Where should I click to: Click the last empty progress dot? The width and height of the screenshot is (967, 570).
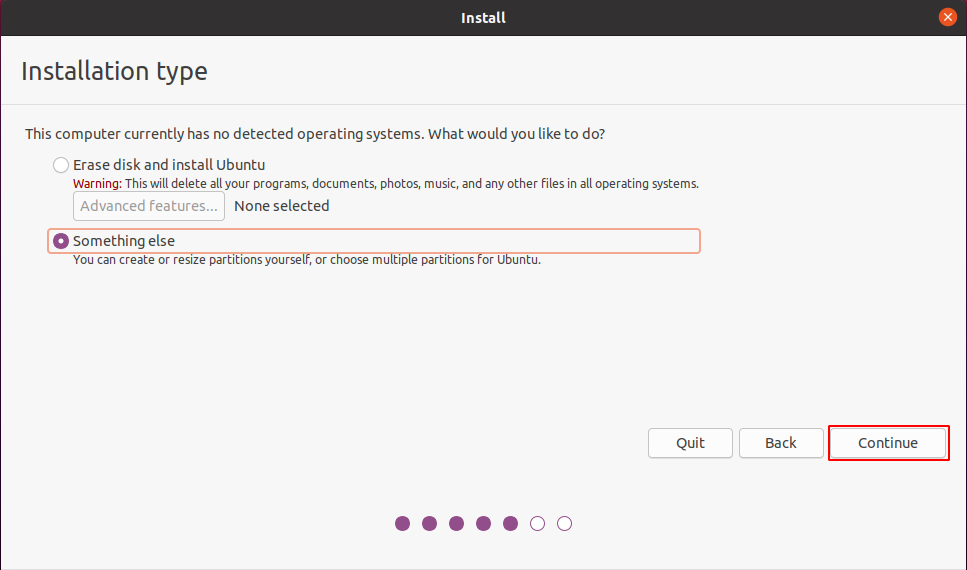(x=565, y=523)
